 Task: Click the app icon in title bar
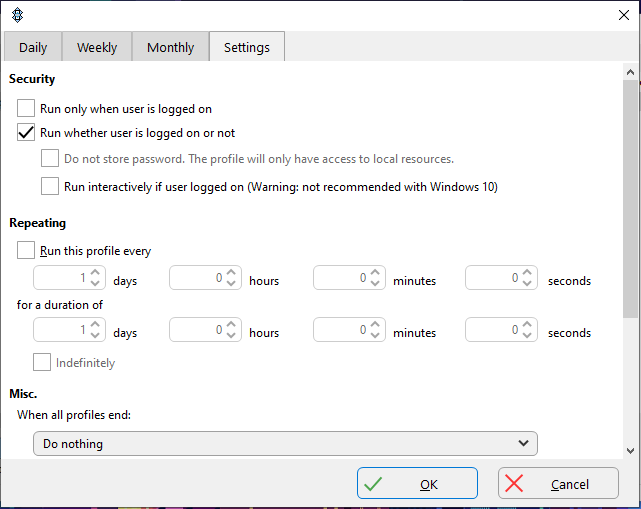click(18, 16)
